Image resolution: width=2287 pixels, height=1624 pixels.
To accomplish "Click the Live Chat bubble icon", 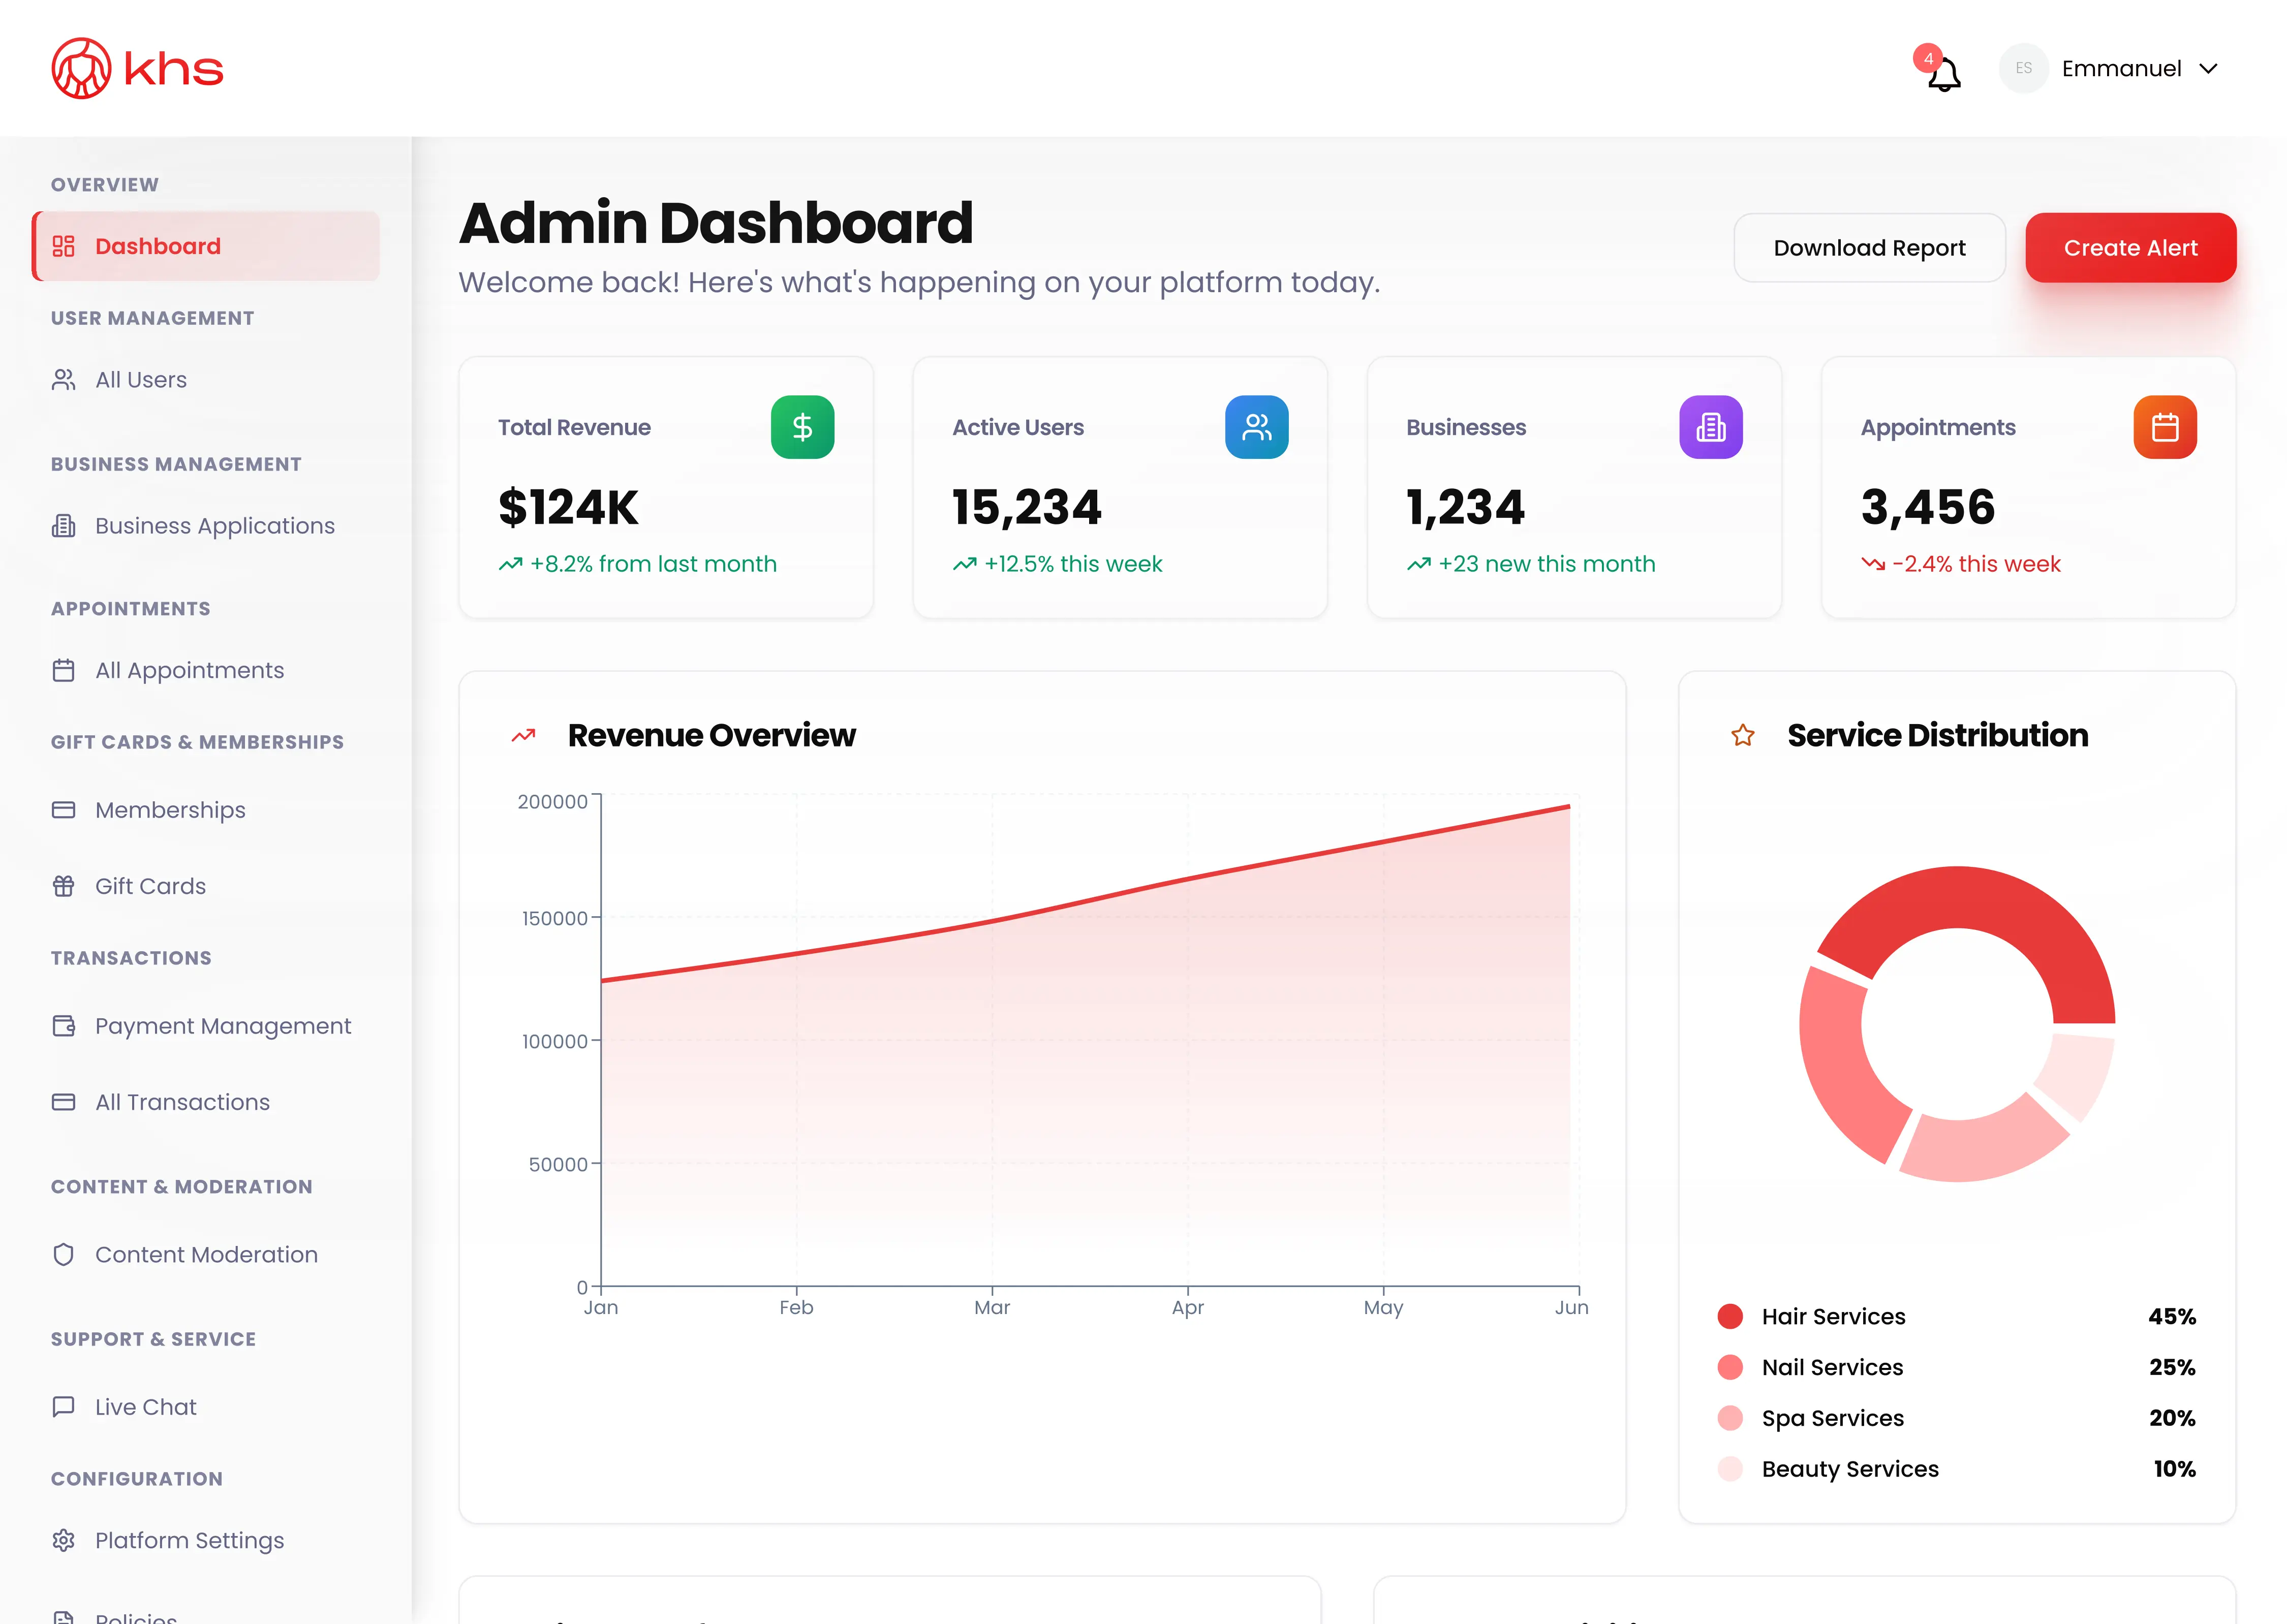I will tap(64, 1406).
